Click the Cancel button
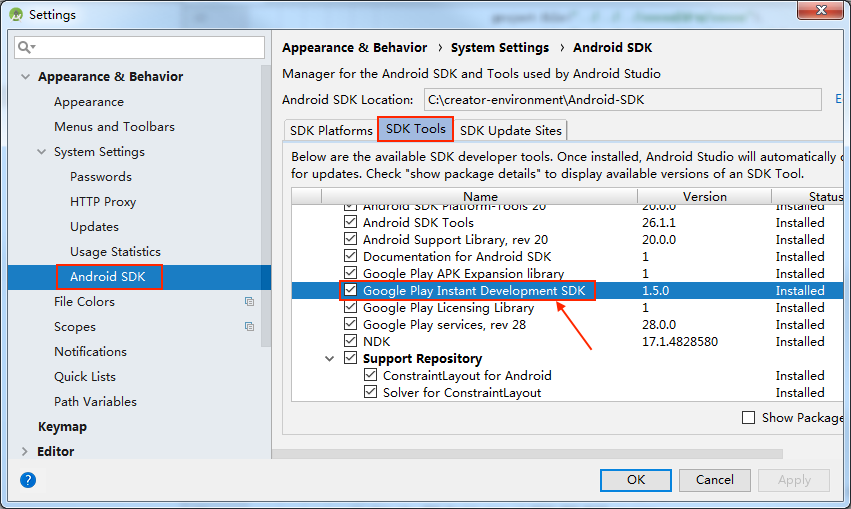 [715, 480]
